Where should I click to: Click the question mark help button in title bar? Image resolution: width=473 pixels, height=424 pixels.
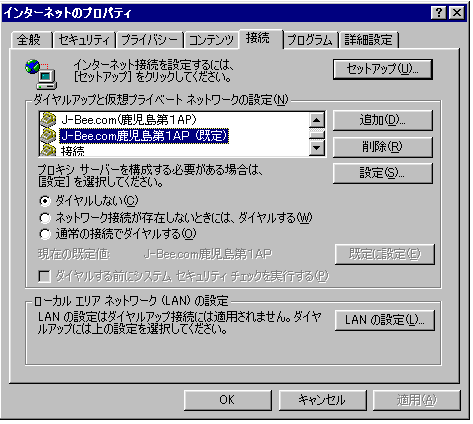point(438,13)
